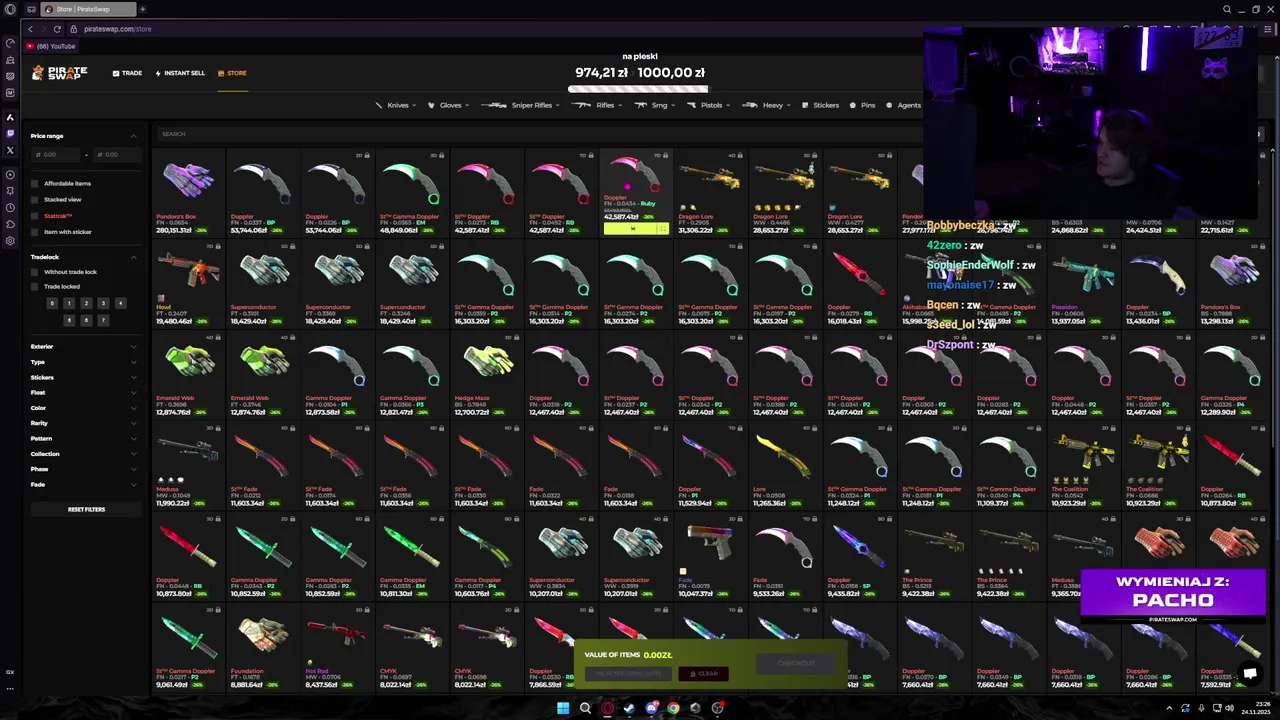Image resolution: width=1280 pixels, height=720 pixels.
Task: Open the extensions cube icon in sidebar
Action: click(10, 224)
